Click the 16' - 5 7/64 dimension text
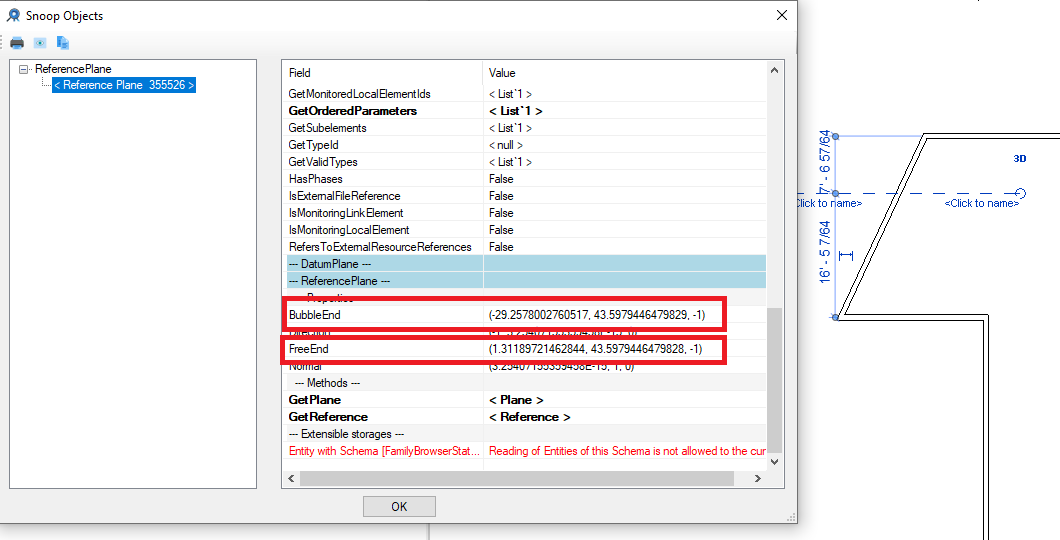Viewport: 1060px width, 540px height. (825, 253)
